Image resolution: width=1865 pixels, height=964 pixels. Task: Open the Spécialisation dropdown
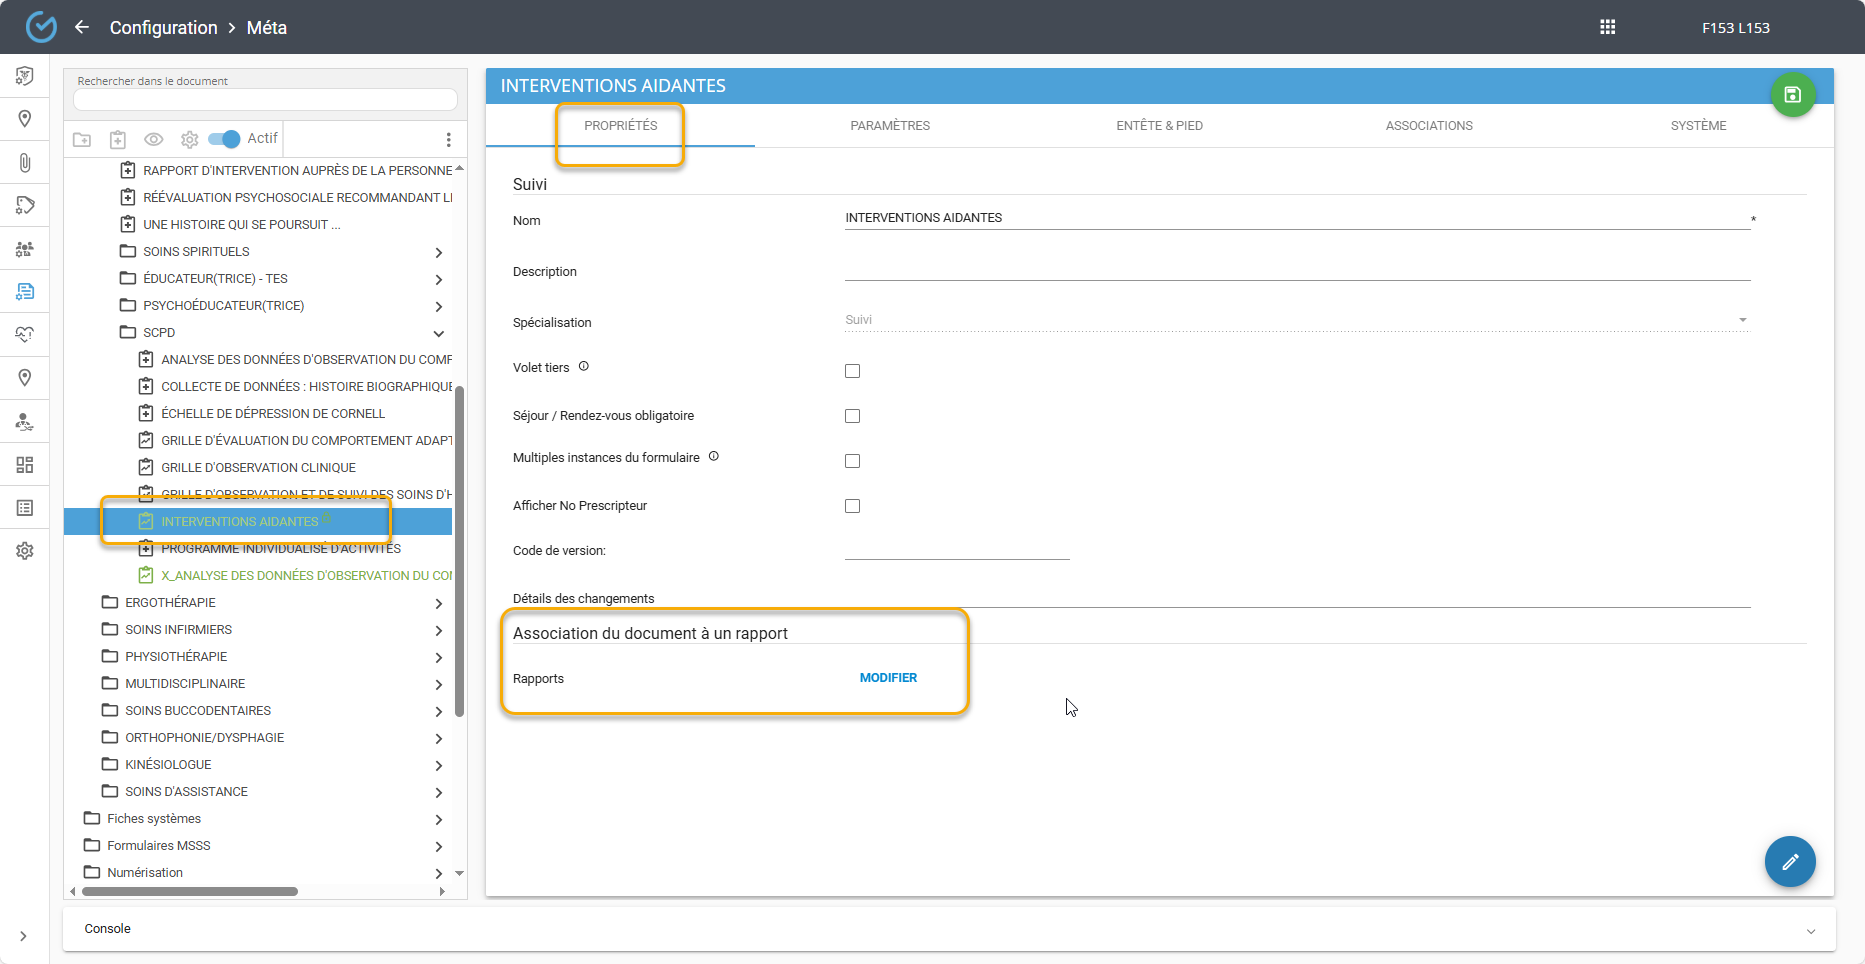point(1296,320)
